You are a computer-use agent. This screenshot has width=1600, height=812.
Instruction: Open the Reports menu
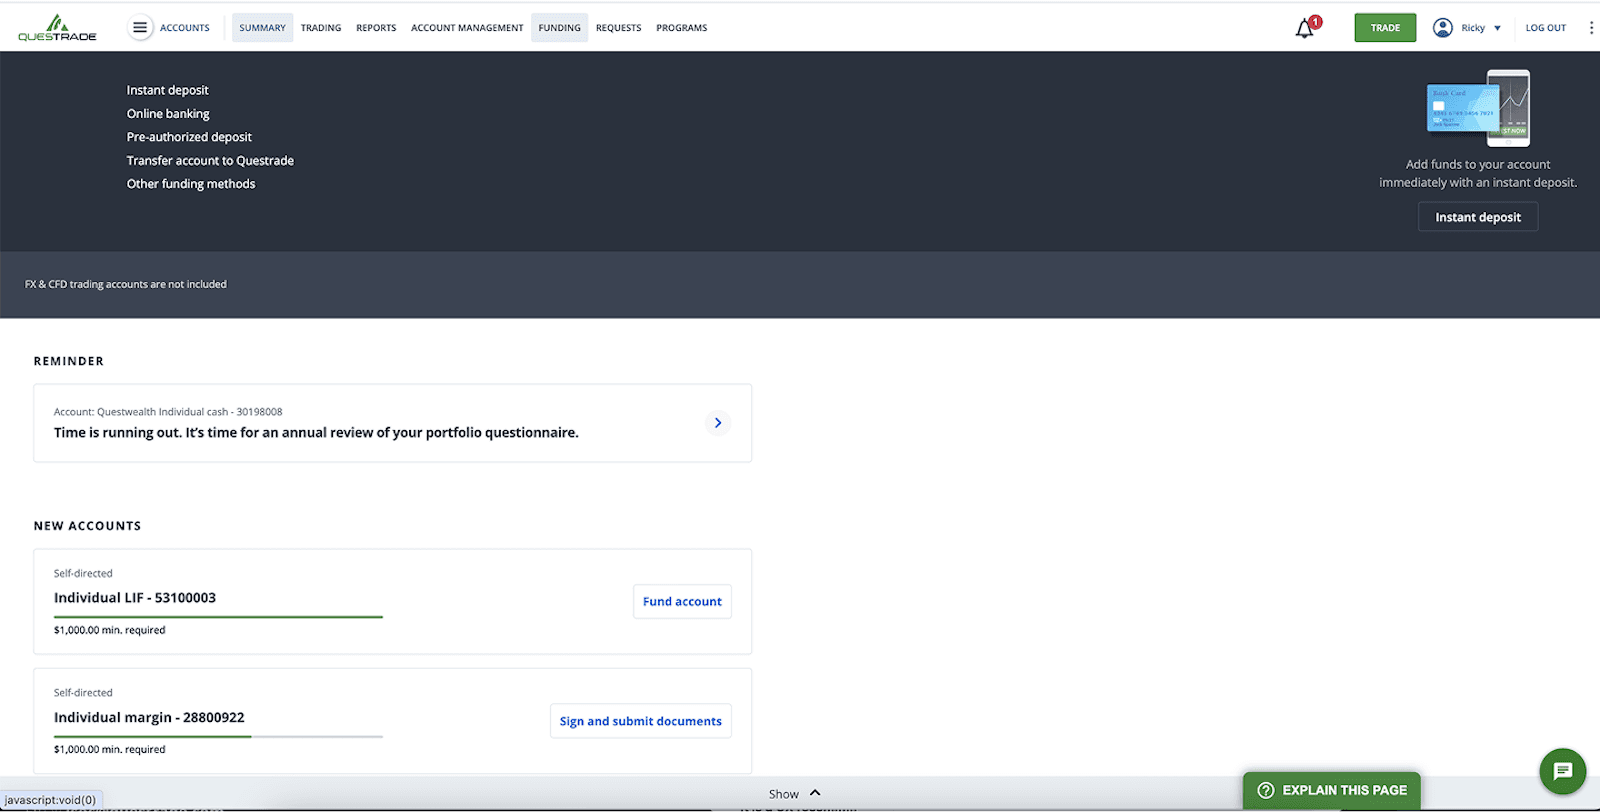(x=376, y=28)
